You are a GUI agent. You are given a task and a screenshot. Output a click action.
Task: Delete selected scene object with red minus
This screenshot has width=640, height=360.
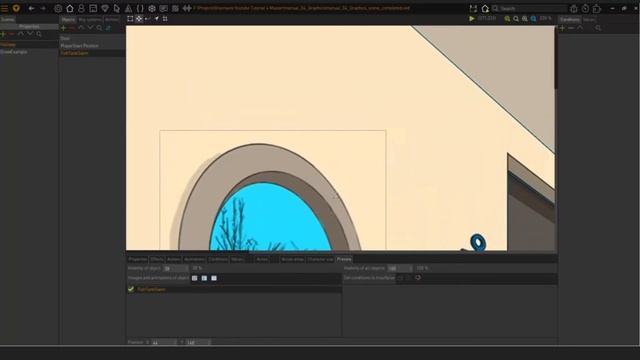[x=72, y=28]
